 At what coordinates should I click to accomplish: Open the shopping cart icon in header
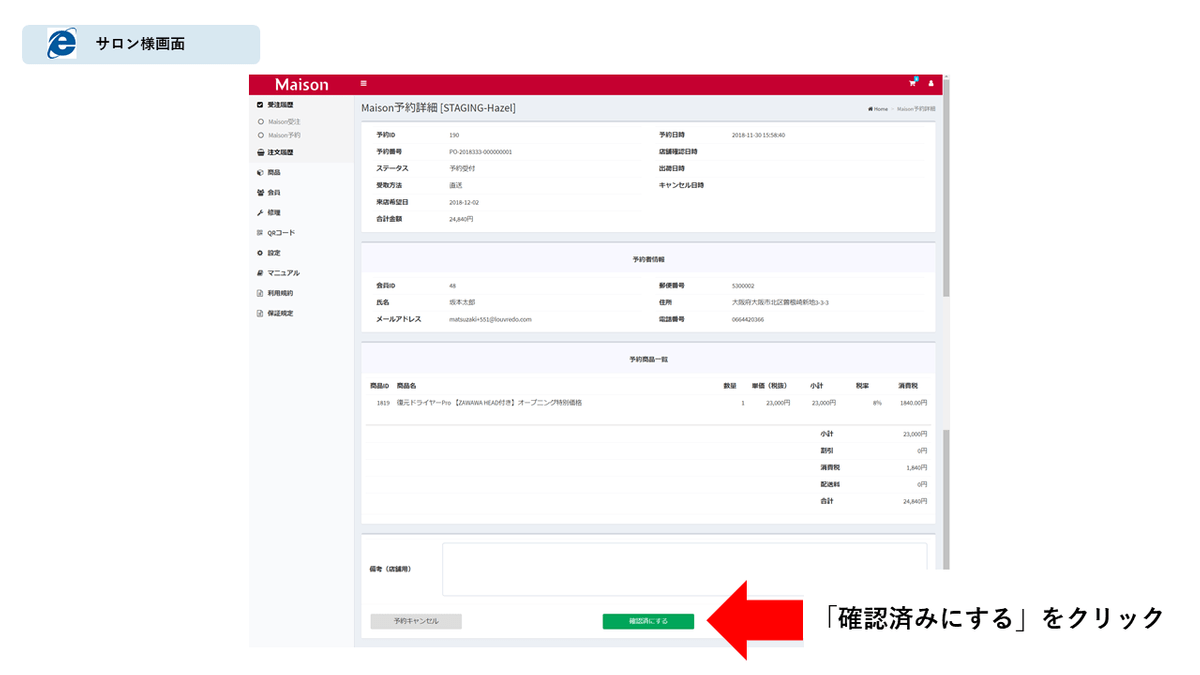912,83
